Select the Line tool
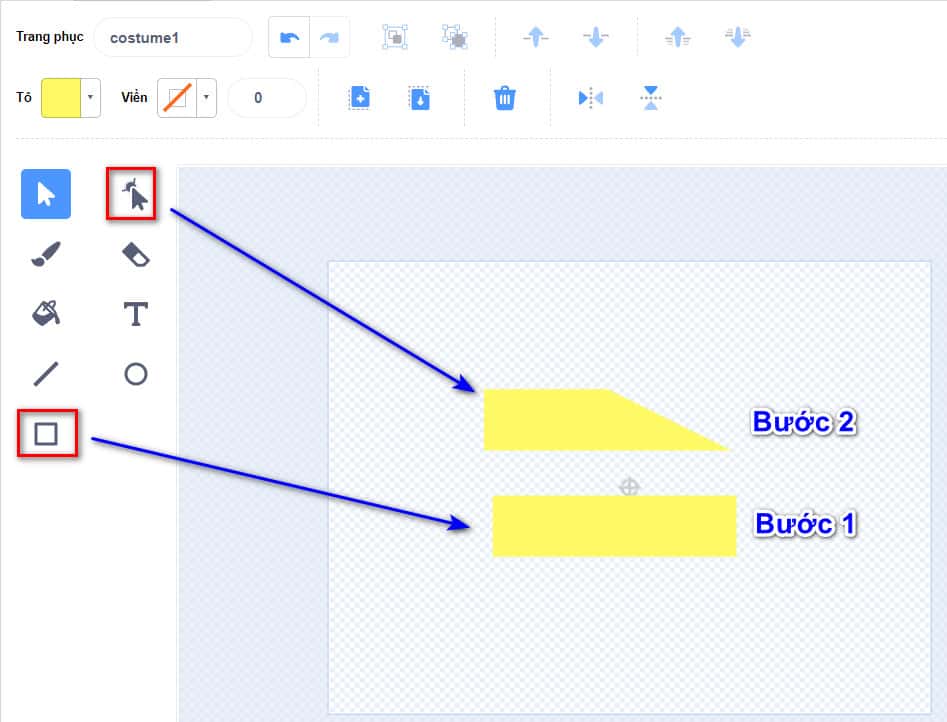Viewport: 947px width, 722px height. coord(46,374)
